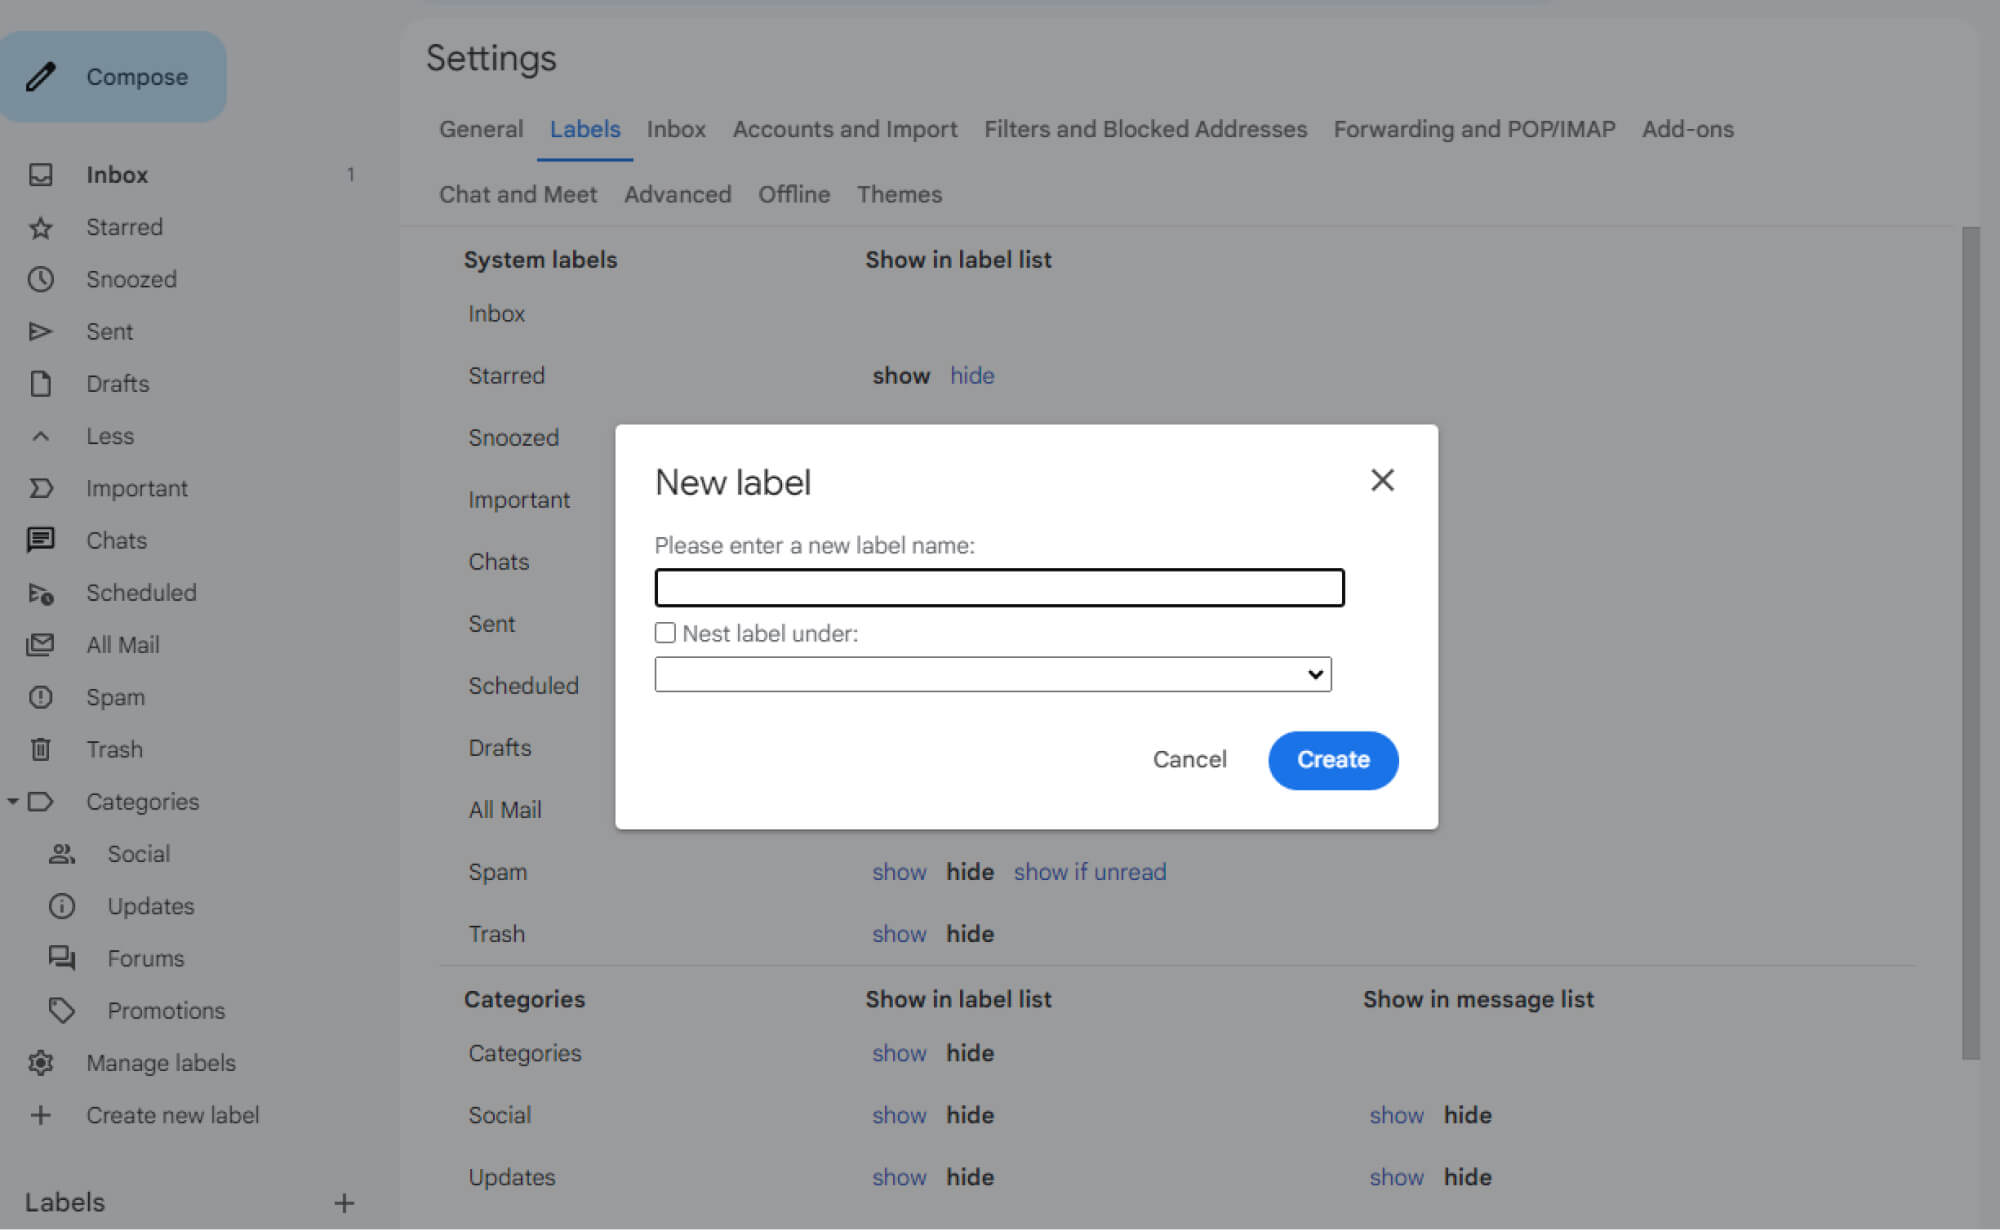
Task: Click the Scheduled send icon in sidebar
Action: [x=40, y=593]
